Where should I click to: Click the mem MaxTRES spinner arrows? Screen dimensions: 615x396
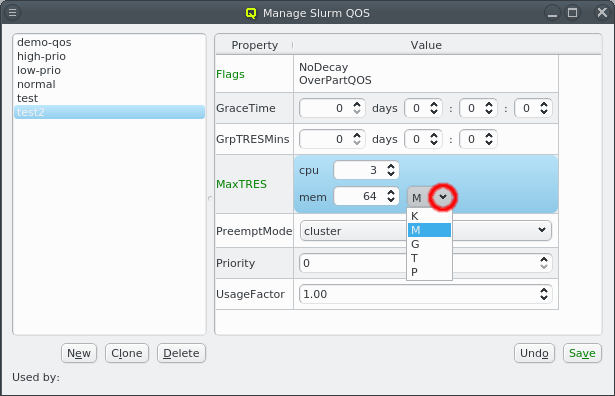coord(391,196)
